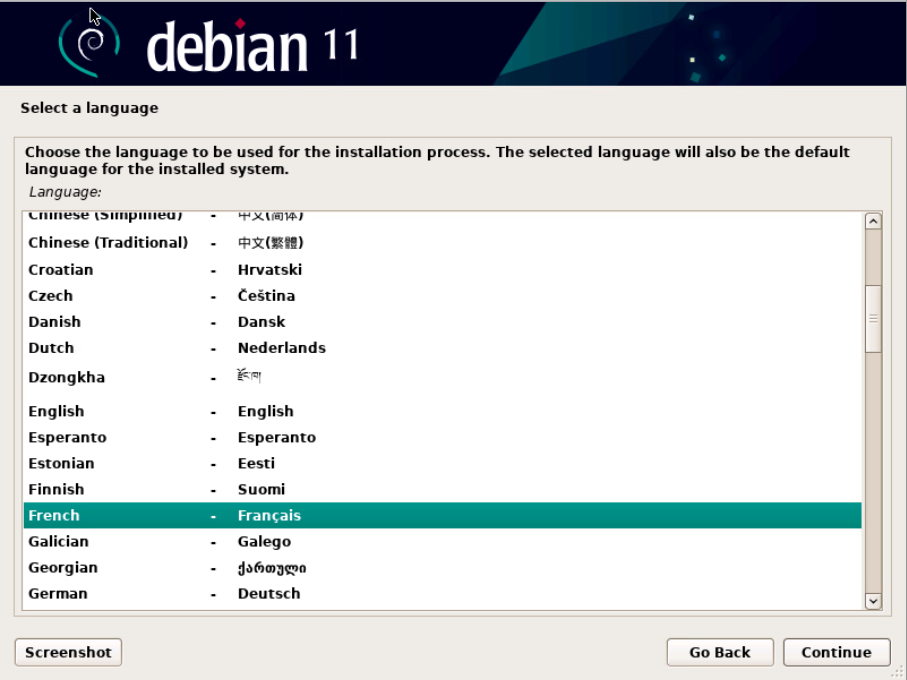Screen dimensions: 907x680
Task: Select Georgian in the language list
Action: pyautogui.click(x=63, y=567)
